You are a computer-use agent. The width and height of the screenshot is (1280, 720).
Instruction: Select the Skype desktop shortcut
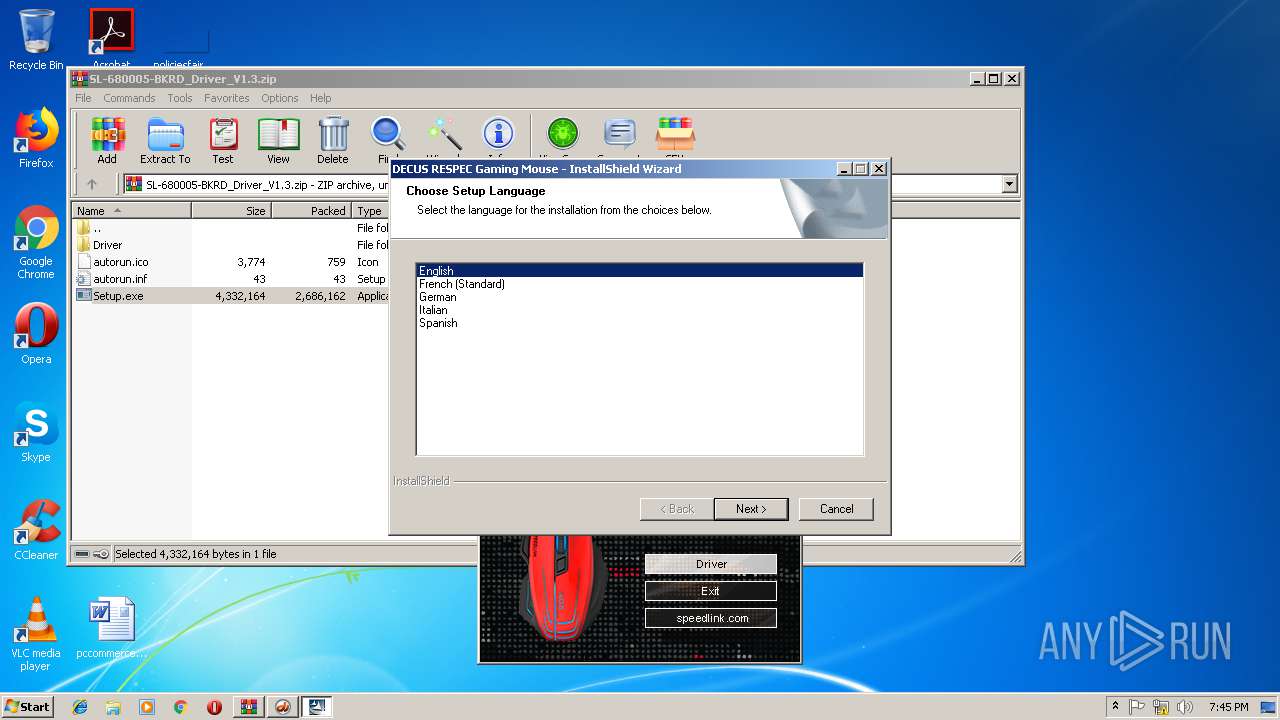click(36, 432)
